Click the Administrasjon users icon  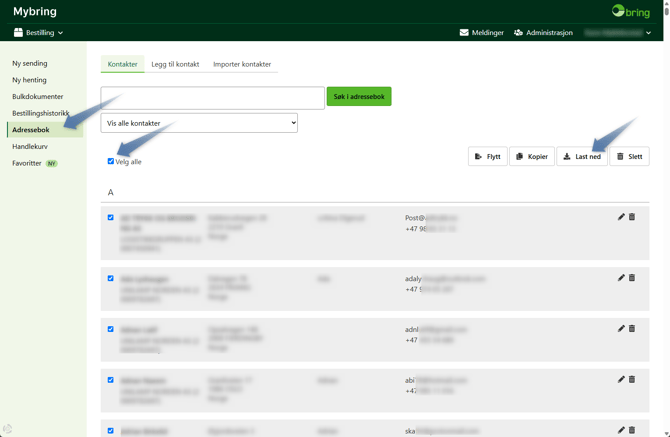click(518, 32)
